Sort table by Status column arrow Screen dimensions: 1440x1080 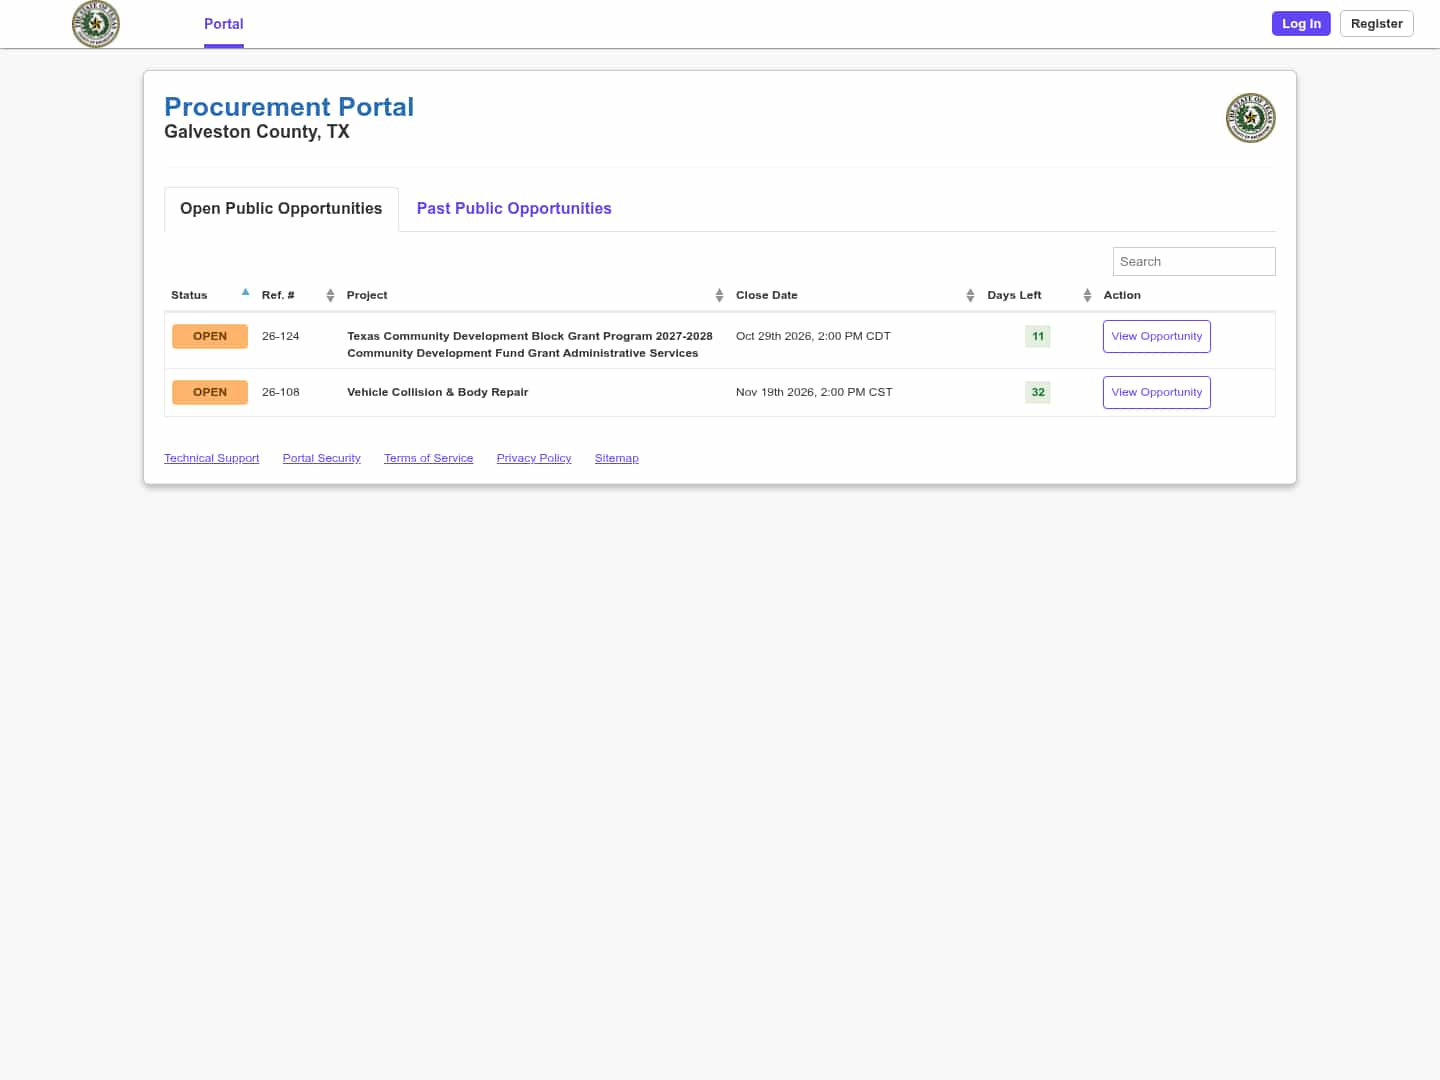(x=245, y=293)
